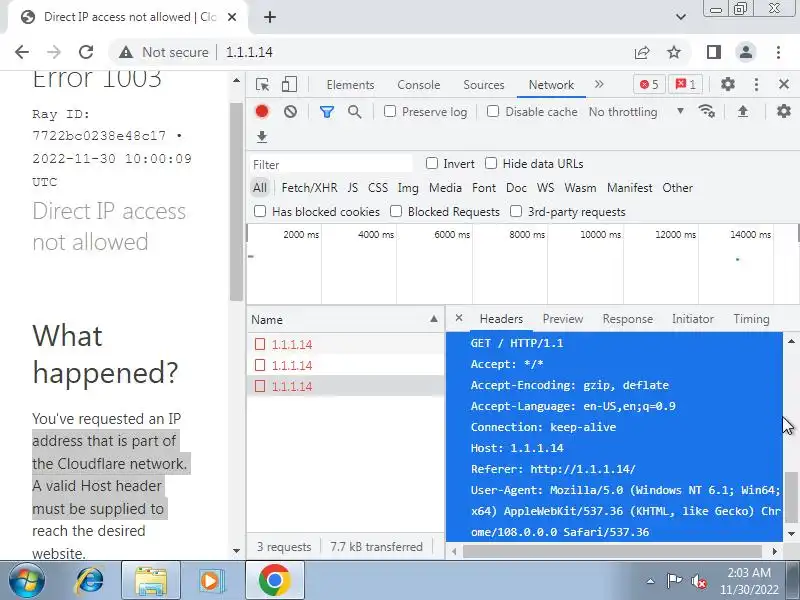The image size is (800, 600).
Task: Open the Response tab
Action: [x=628, y=319]
